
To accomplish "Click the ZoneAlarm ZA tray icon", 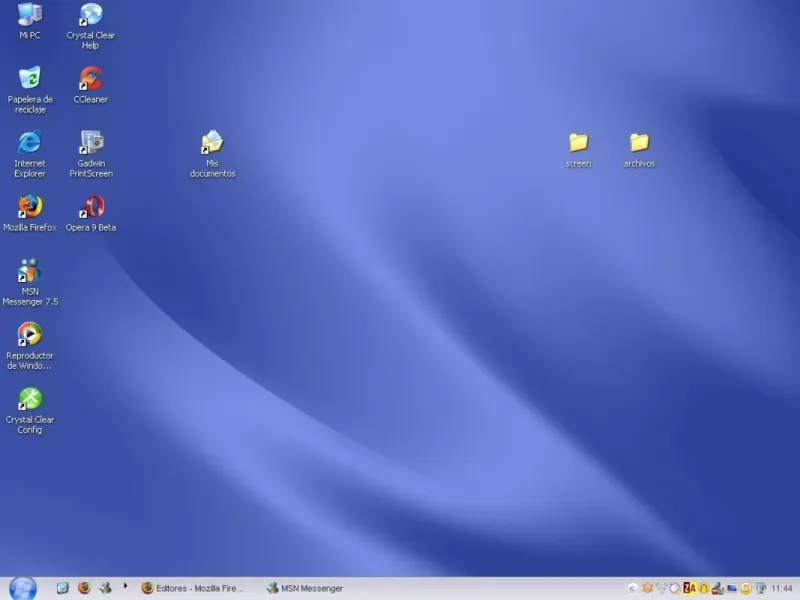I will click(x=690, y=588).
